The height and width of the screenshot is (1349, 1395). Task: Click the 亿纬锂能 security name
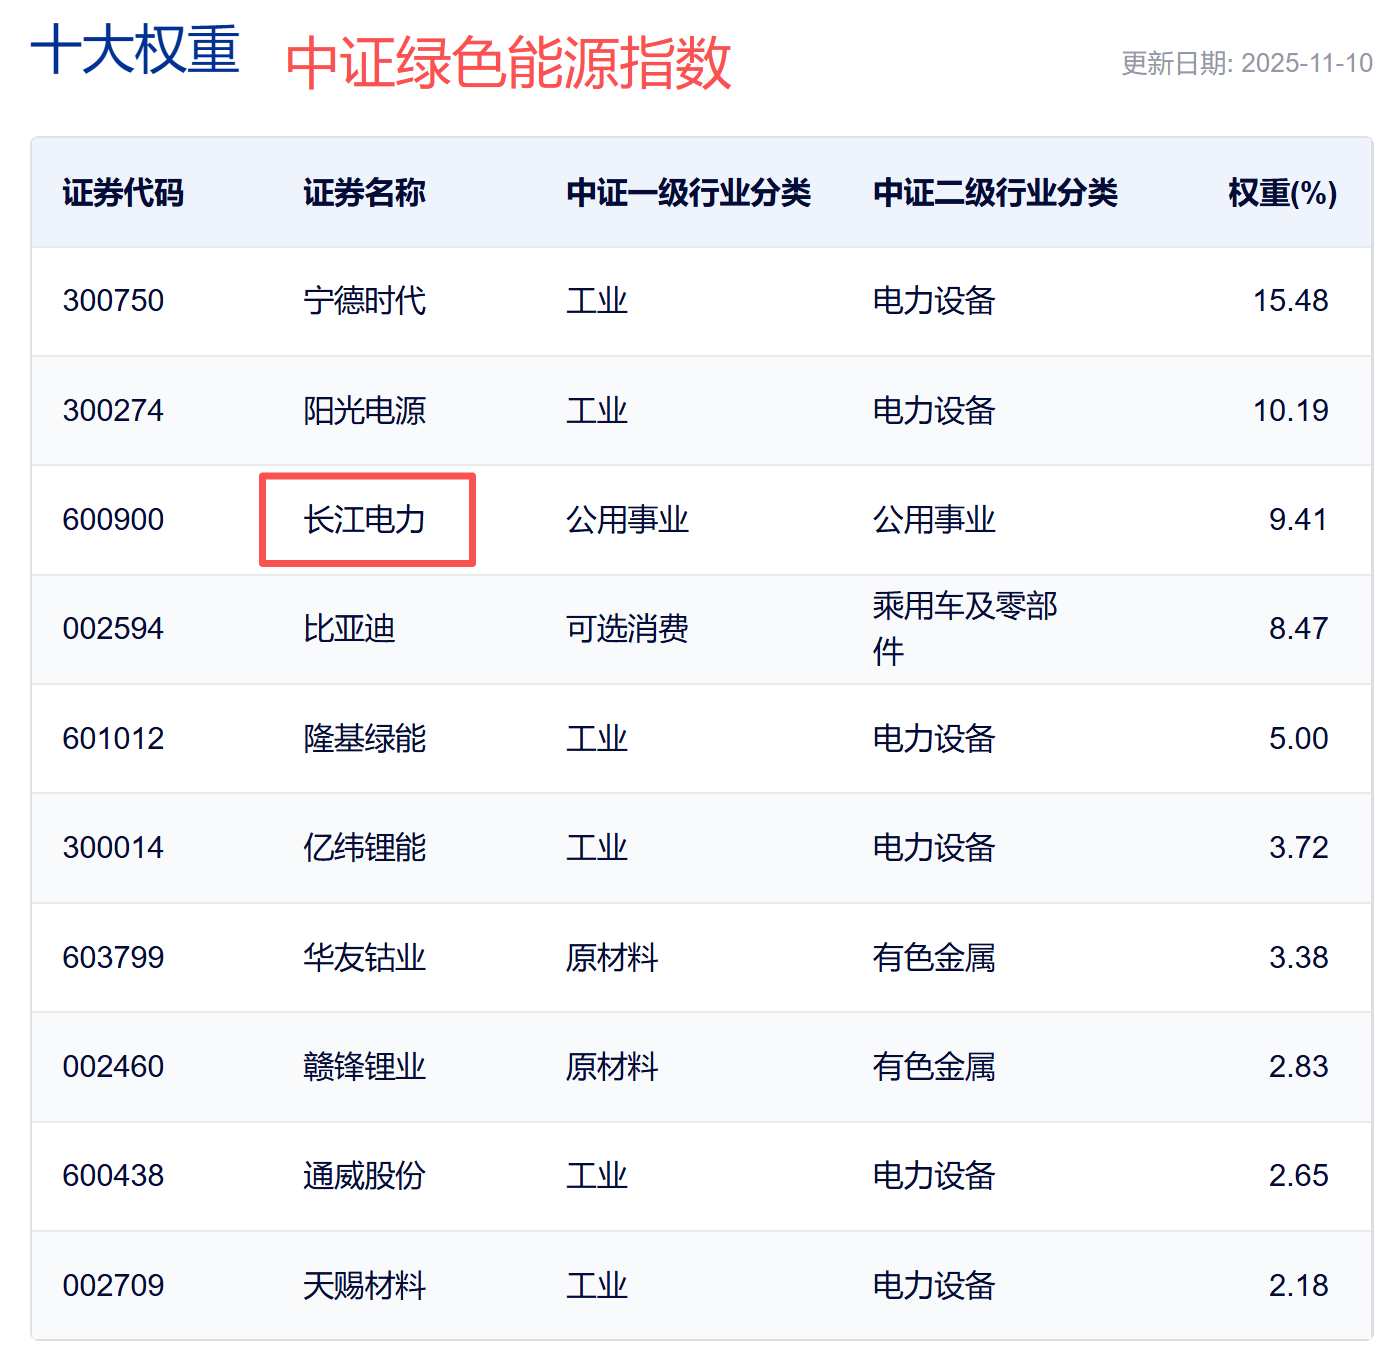point(364,847)
